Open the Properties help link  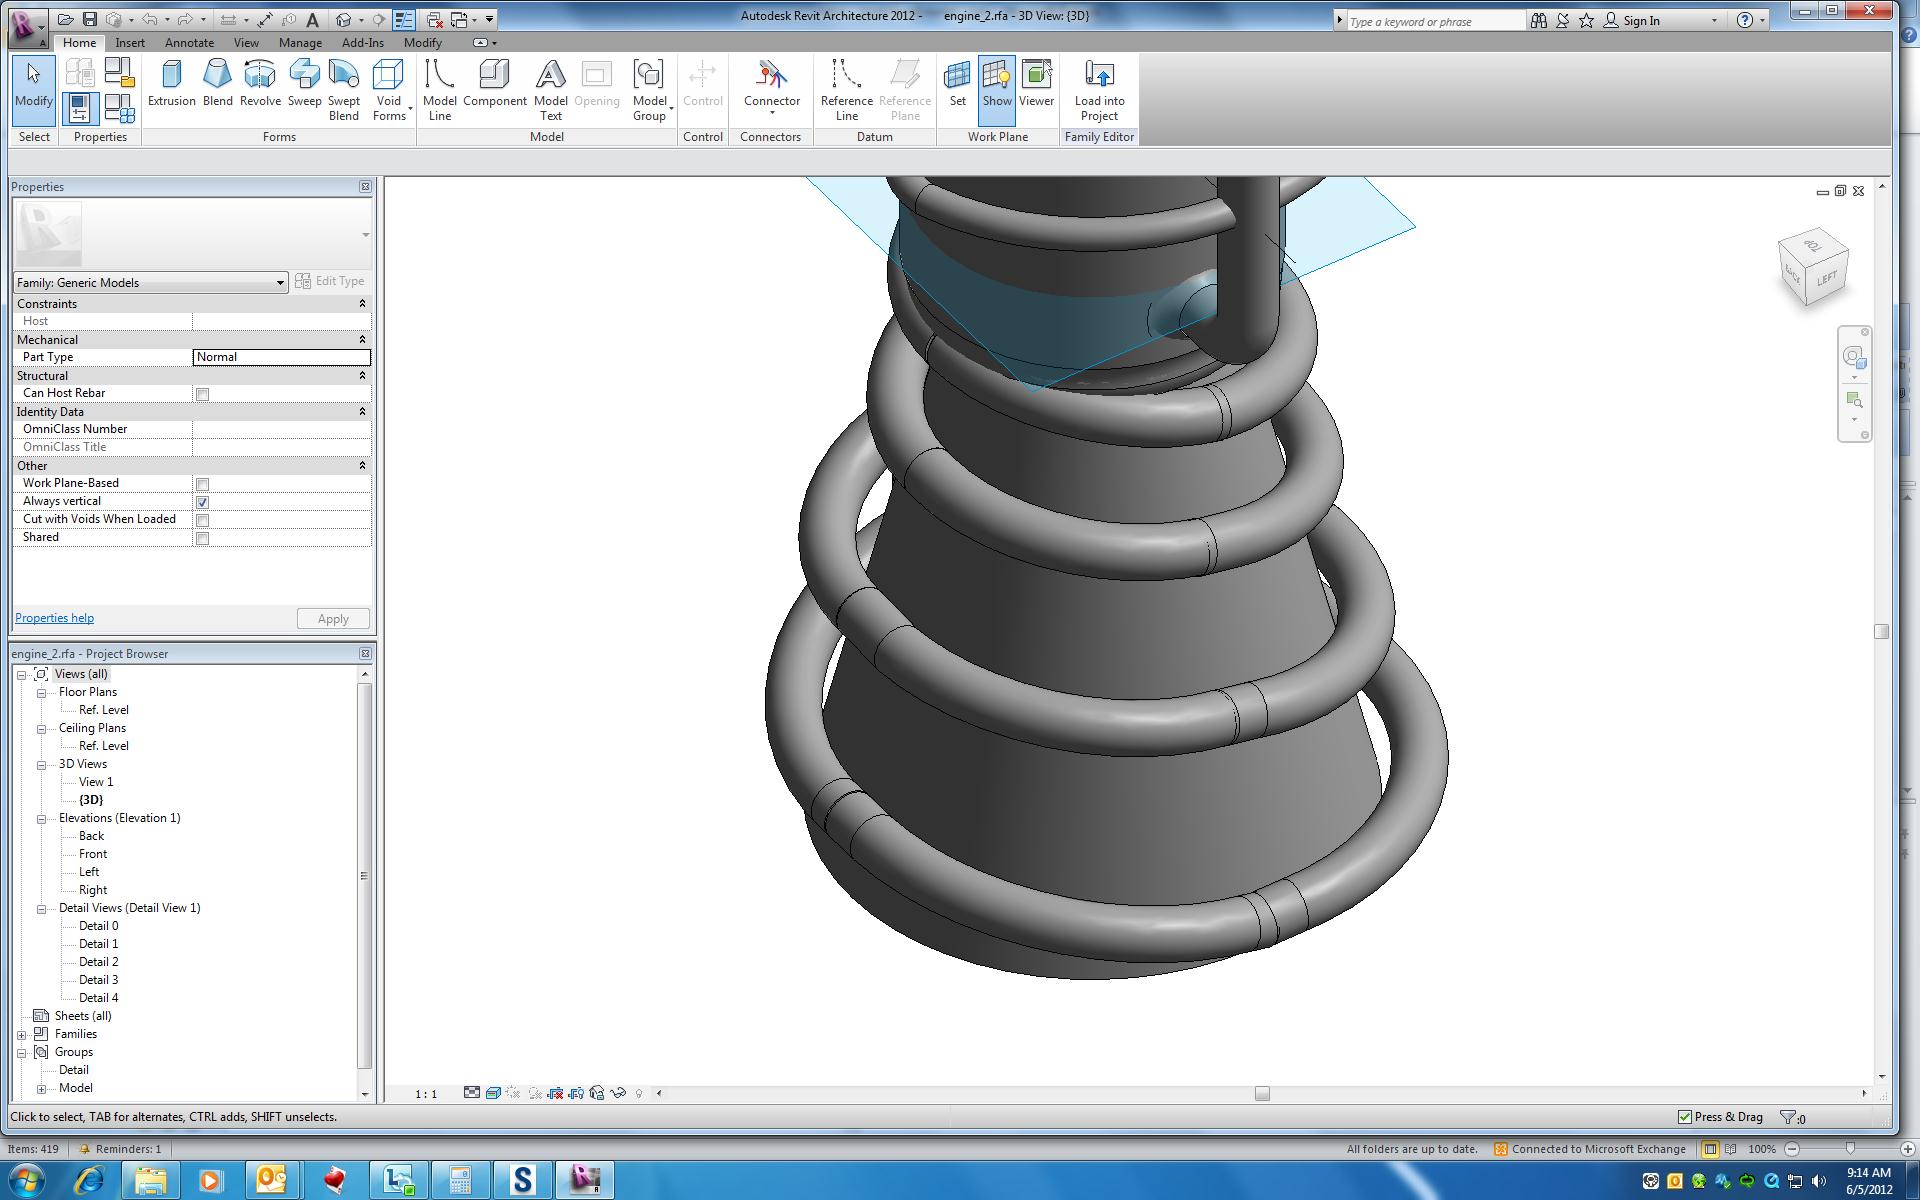coord(54,618)
